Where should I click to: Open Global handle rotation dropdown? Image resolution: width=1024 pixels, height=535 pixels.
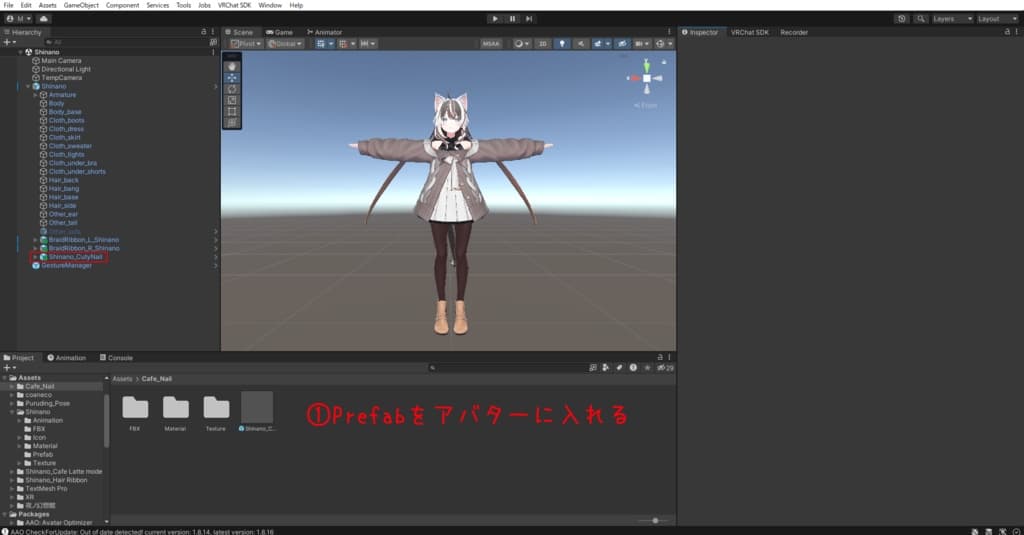click(285, 44)
